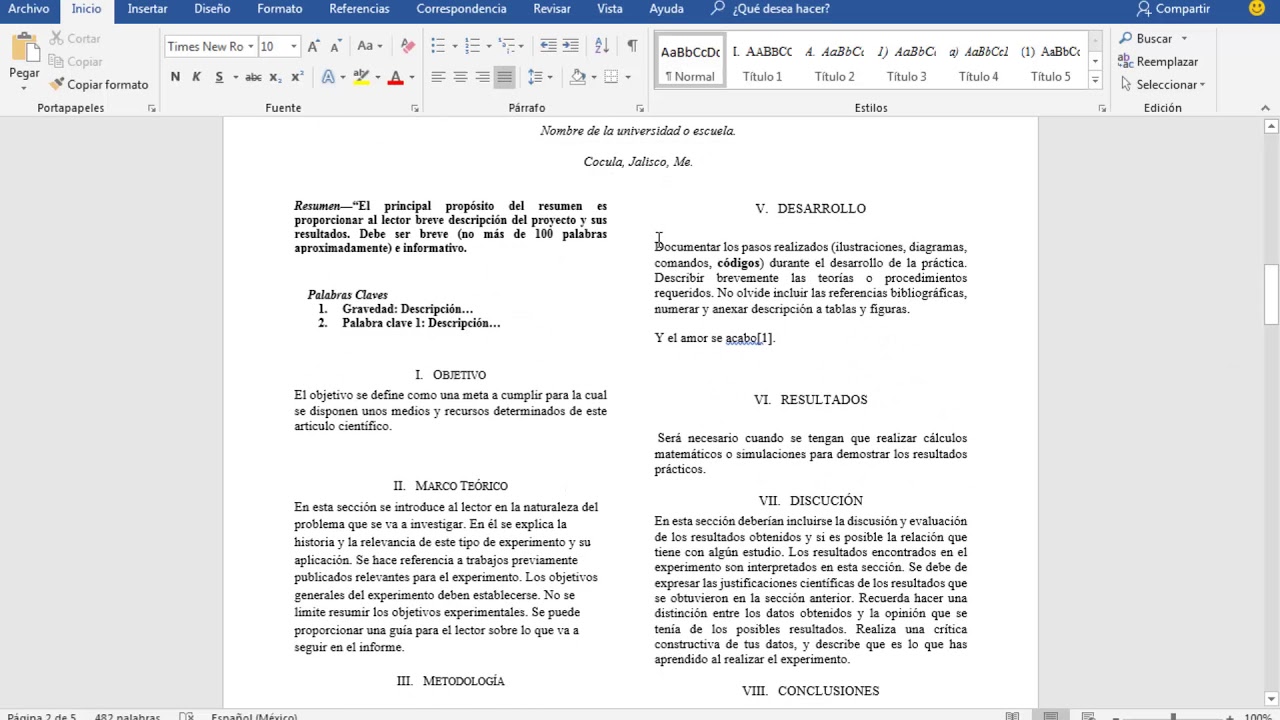Open the Párrafo dialog launcher
Image resolution: width=1280 pixels, height=720 pixels.
640,108
